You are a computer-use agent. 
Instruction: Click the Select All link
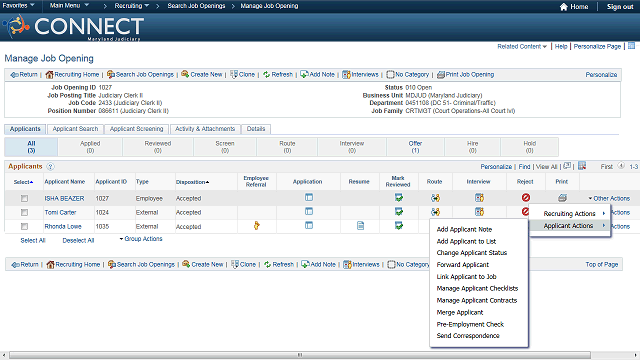pos(33,240)
